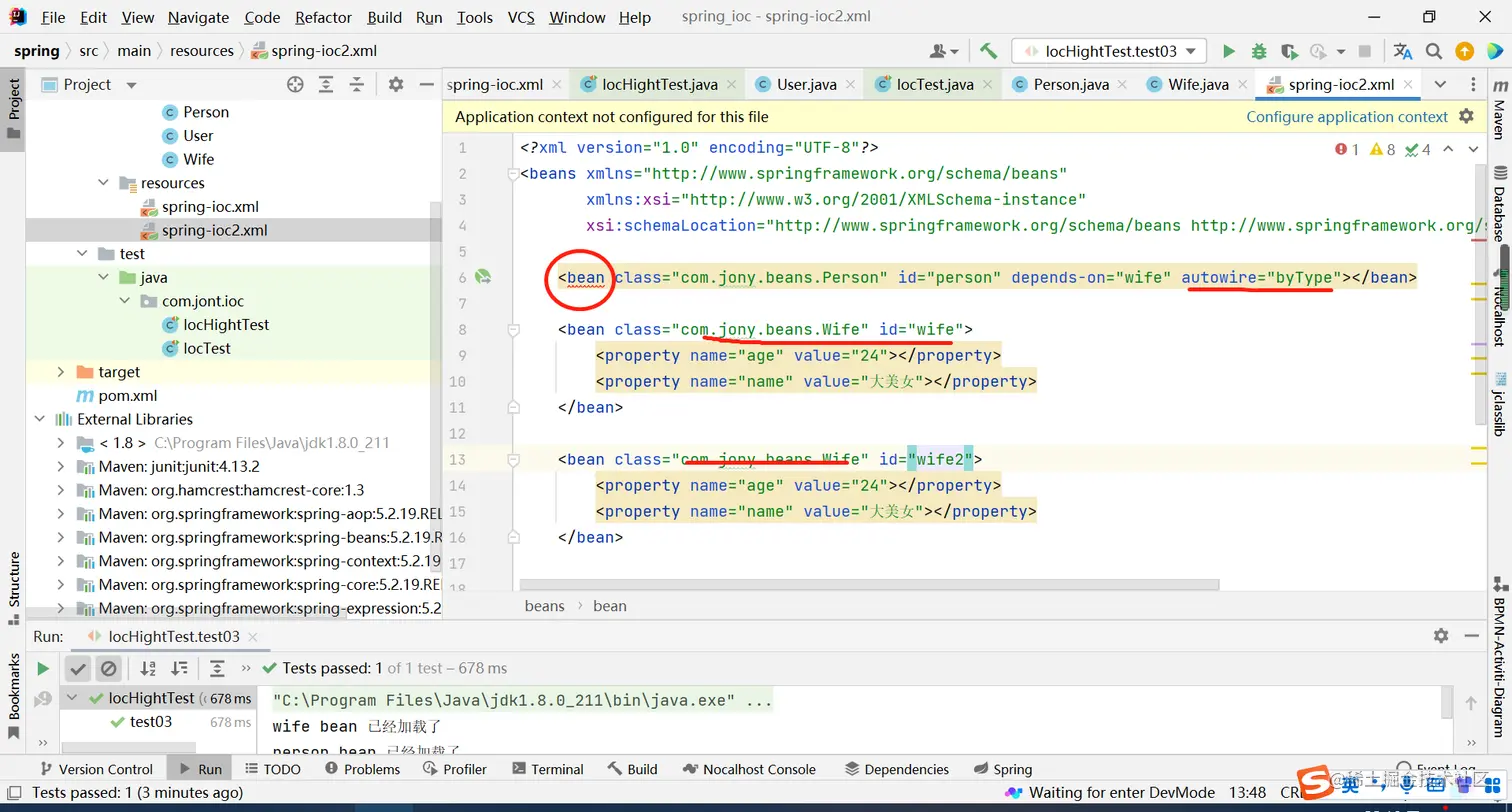This screenshot has height=812, width=1512.
Task: Click Configure application context link
Action: [x=1347, y=117]
